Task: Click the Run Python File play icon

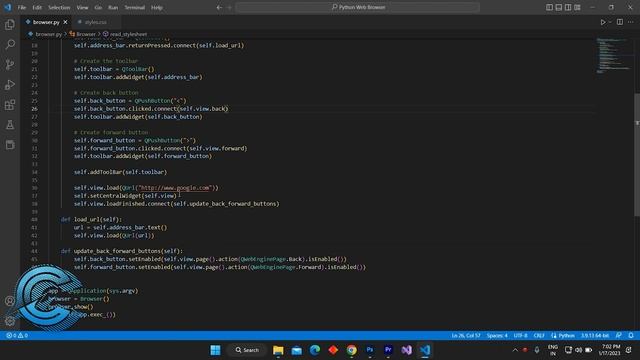Action: [602, 22]
